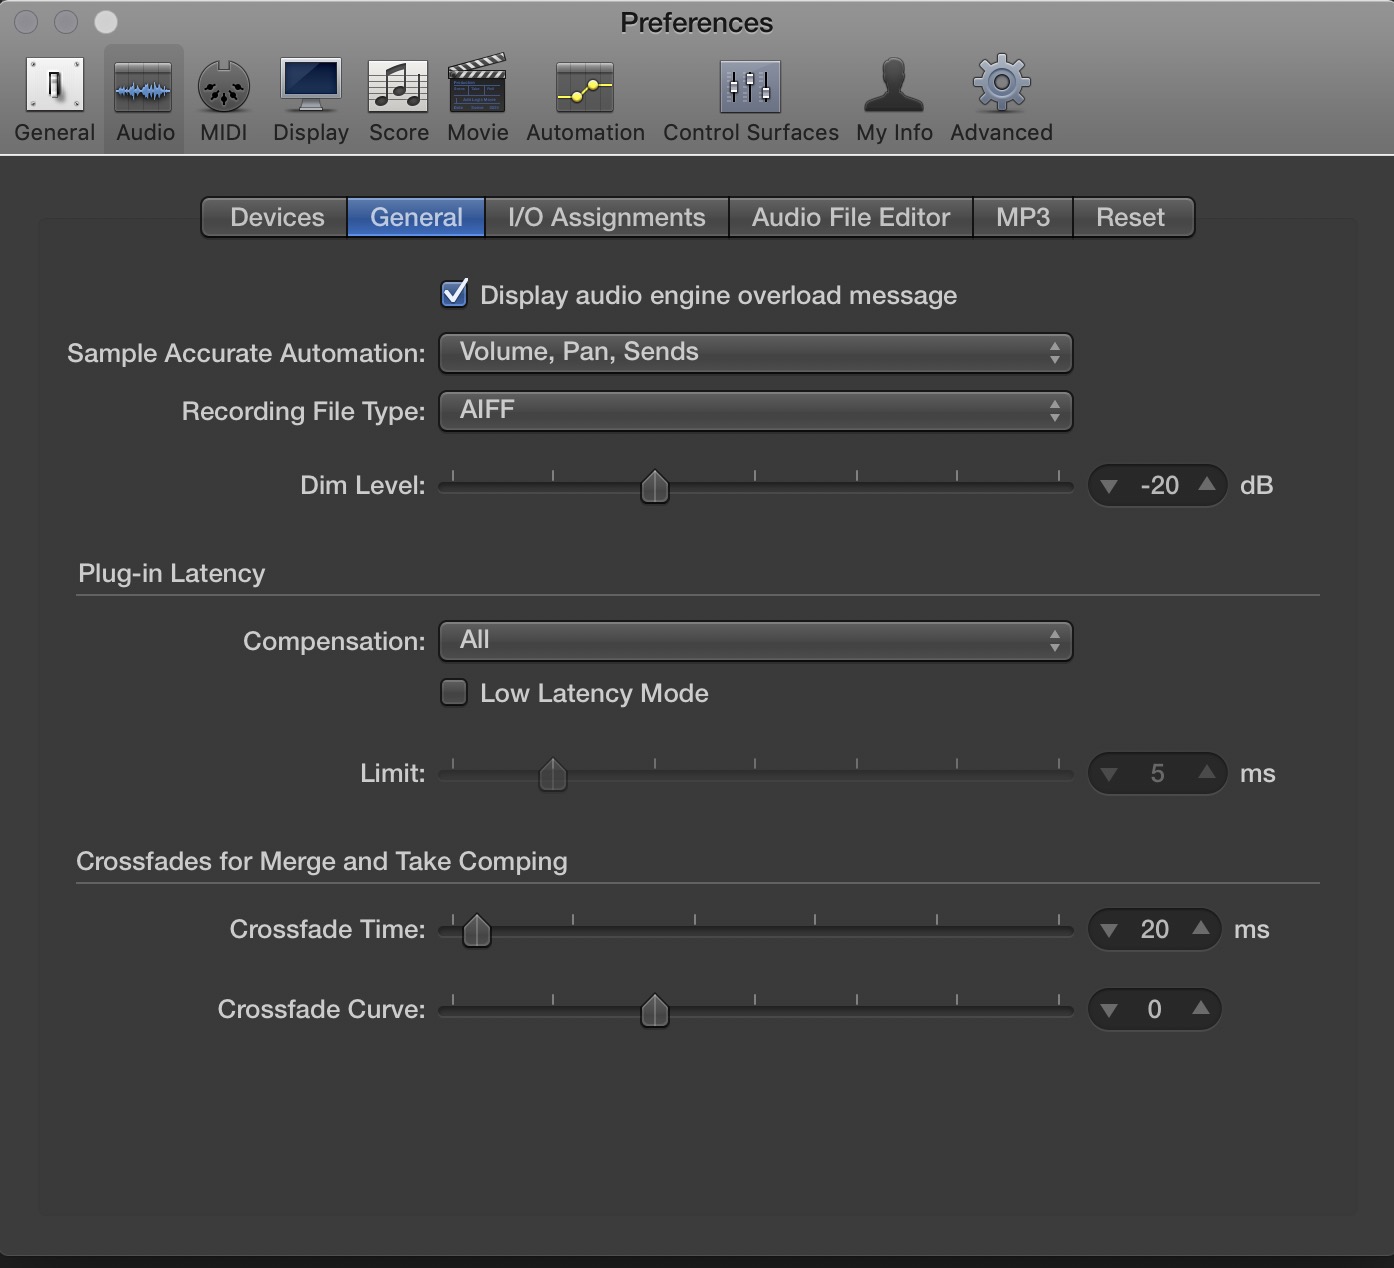
Task: Click the Dim Level slider handle
Action: [655, 487]
